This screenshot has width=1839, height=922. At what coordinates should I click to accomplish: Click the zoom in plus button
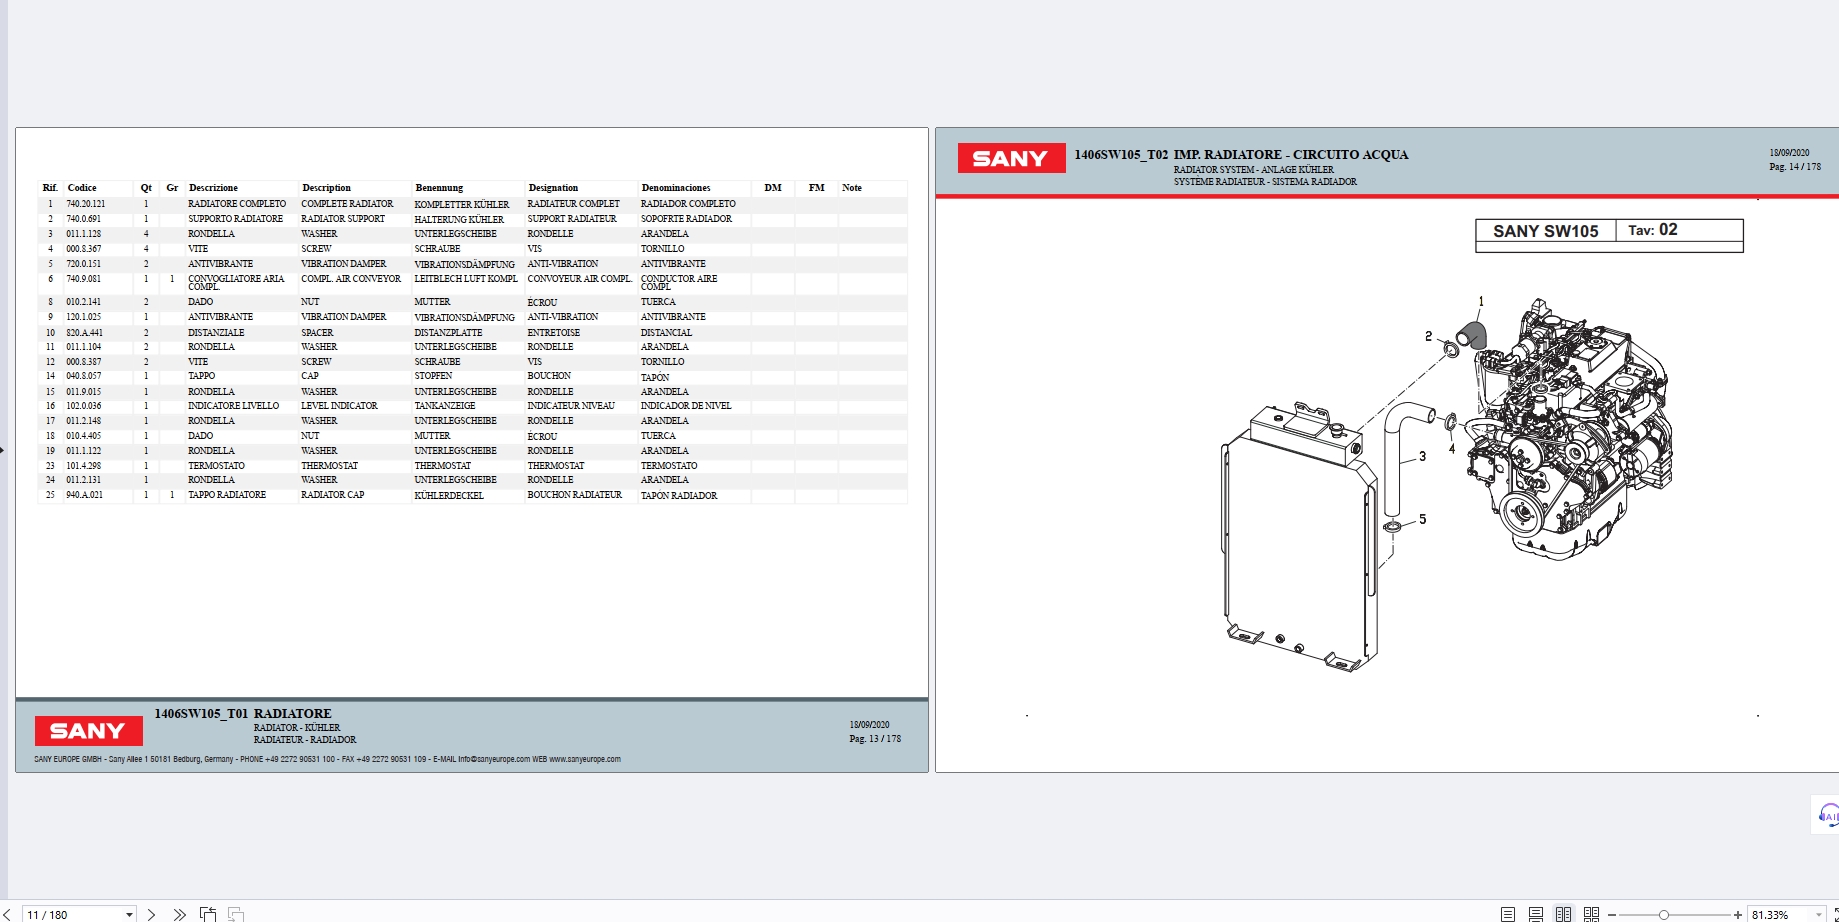click(1738, 914)
